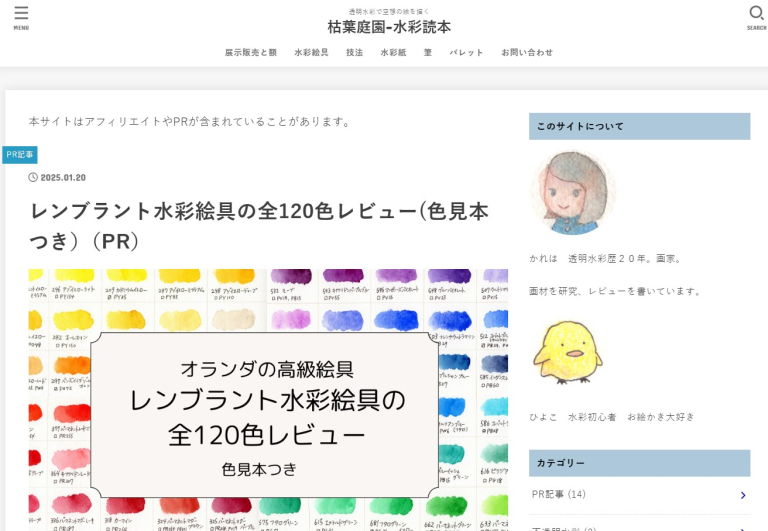Select 水彩絵具 in navigation menu
The image size is (768, 531).
[x=311, y=52]
